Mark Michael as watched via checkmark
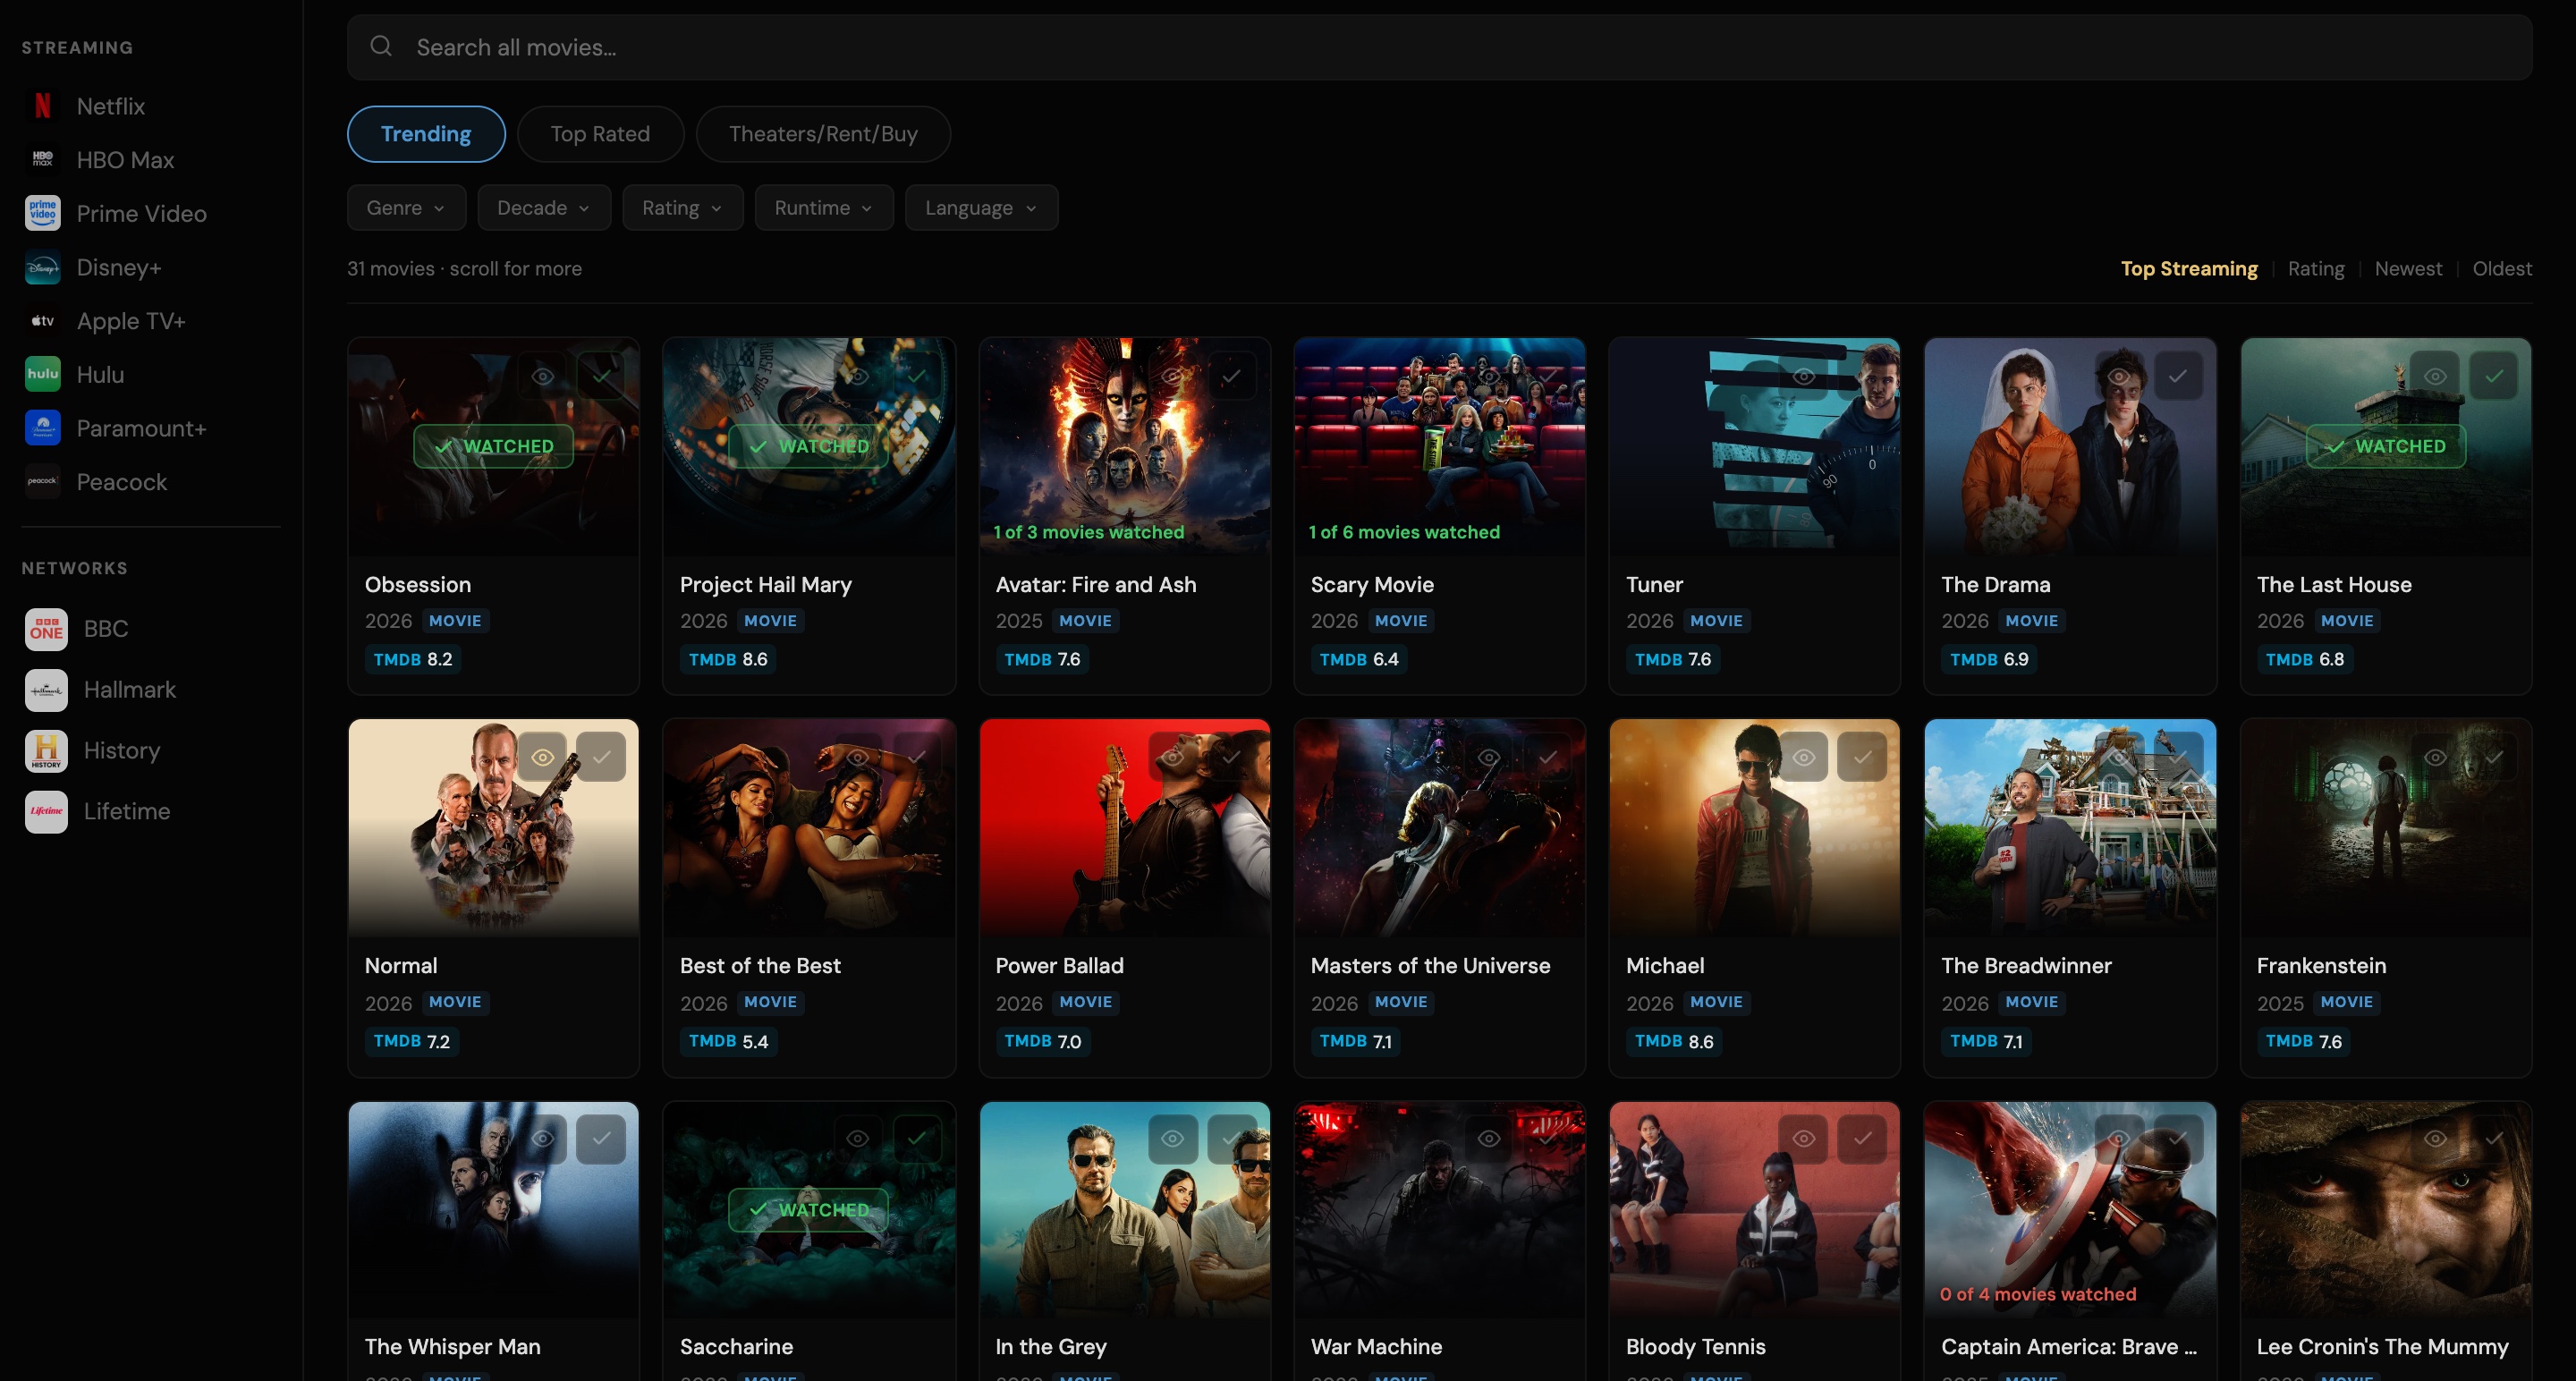 pos(1862,757)
